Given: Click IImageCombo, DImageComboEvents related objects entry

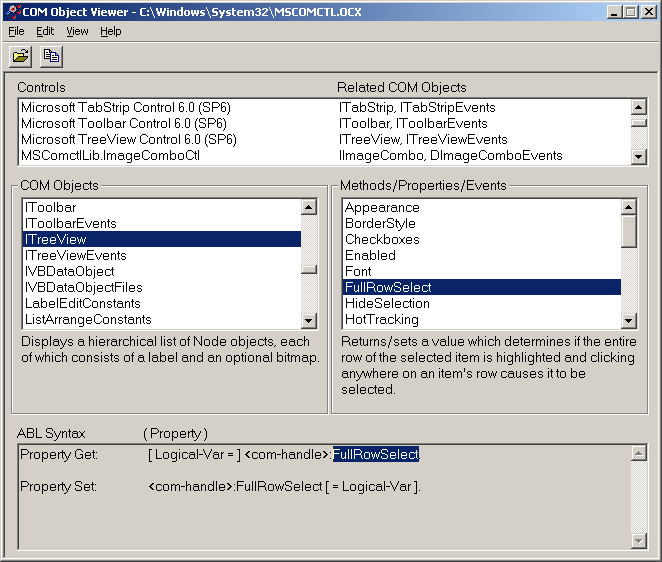Looking at the screenshot, I should tap(450, 155).
